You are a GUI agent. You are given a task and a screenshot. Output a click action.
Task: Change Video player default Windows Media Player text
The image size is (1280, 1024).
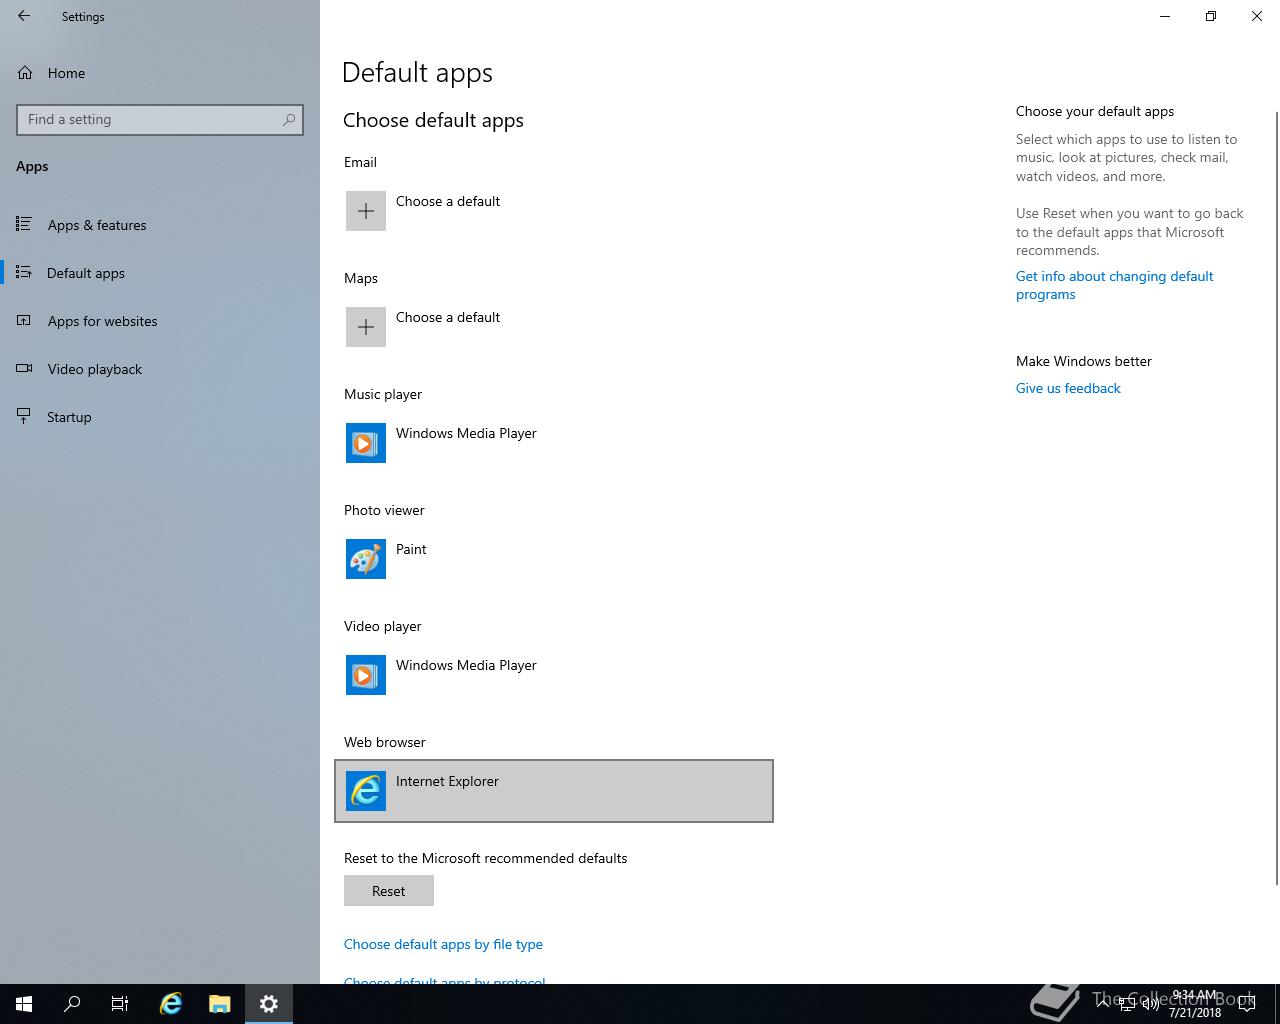click(466, 665)
